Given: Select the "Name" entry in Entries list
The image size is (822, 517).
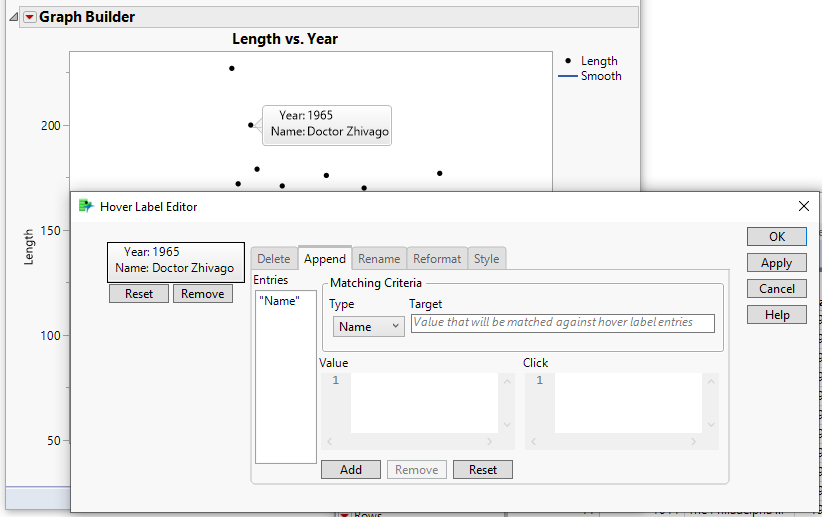Looking at the screenshot, I should tap(278, 301).
